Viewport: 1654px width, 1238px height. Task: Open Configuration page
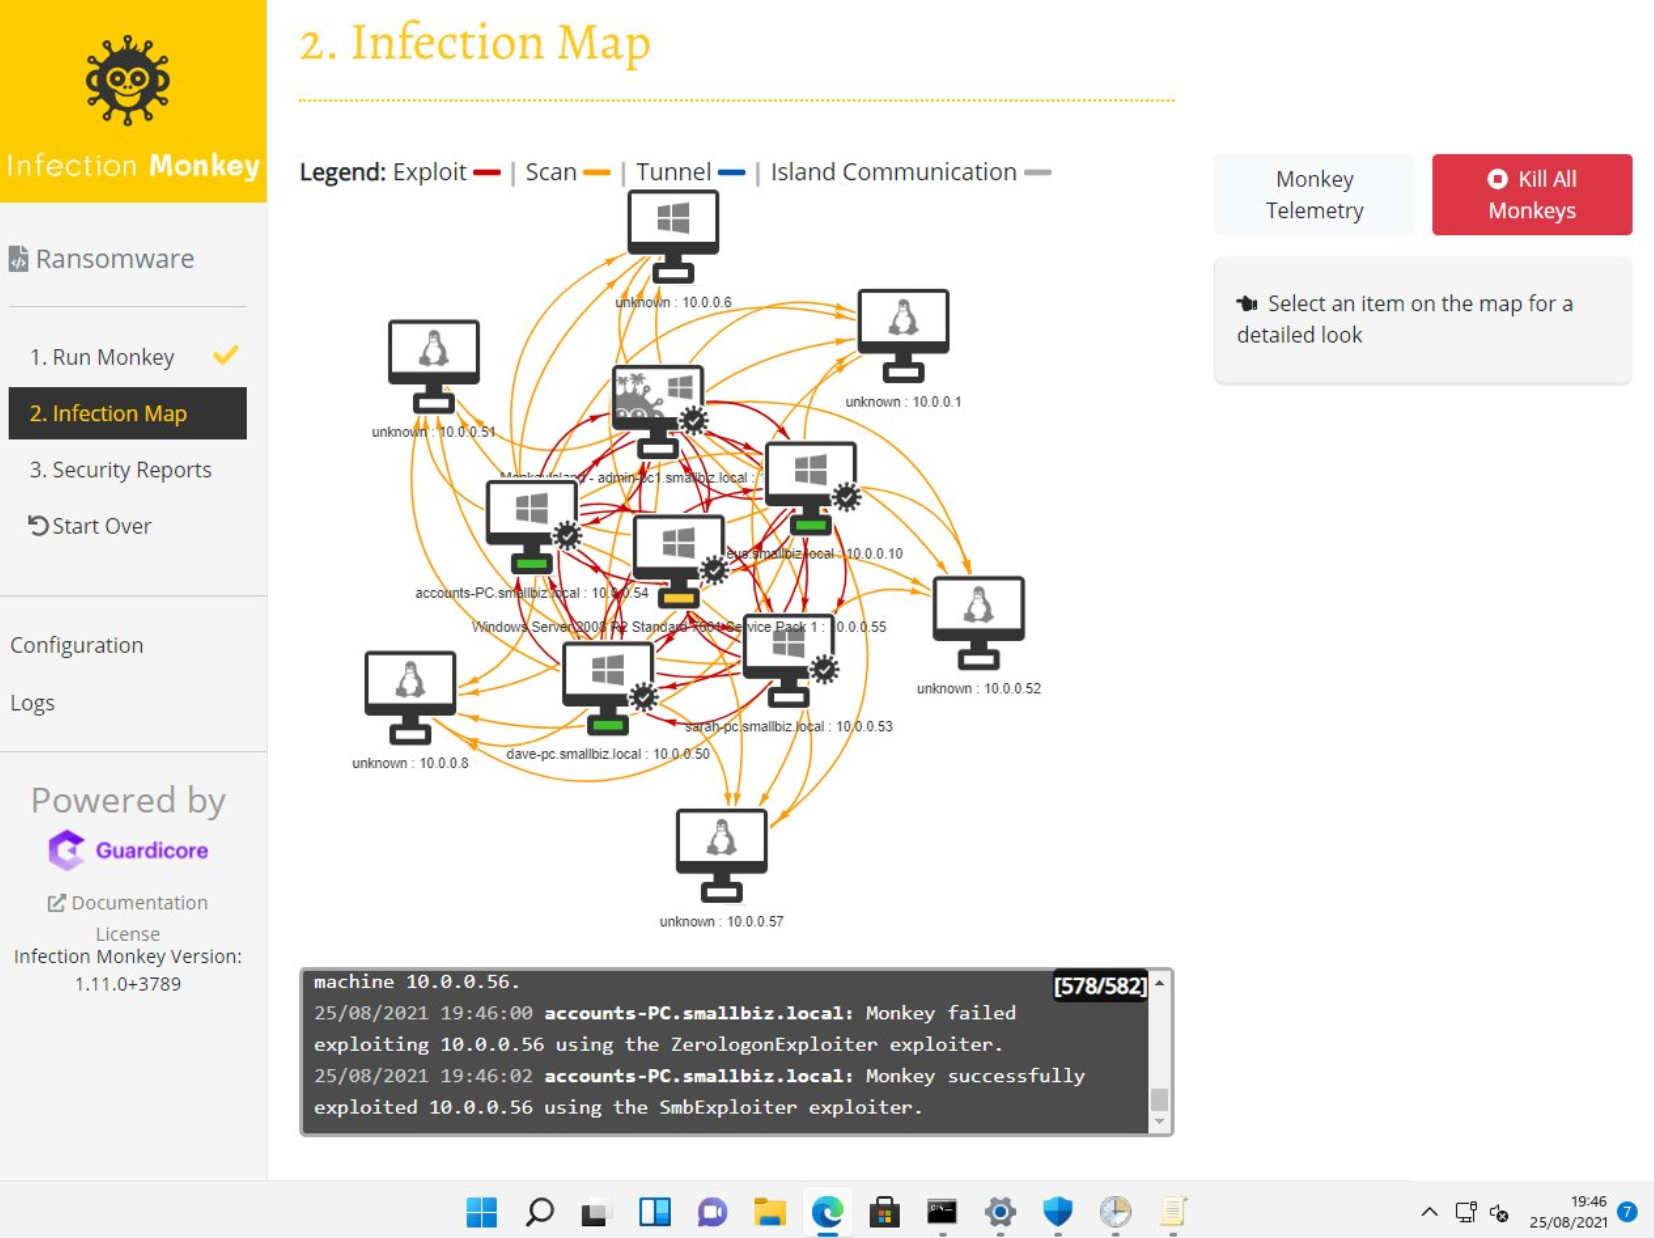tap(77, 645)
